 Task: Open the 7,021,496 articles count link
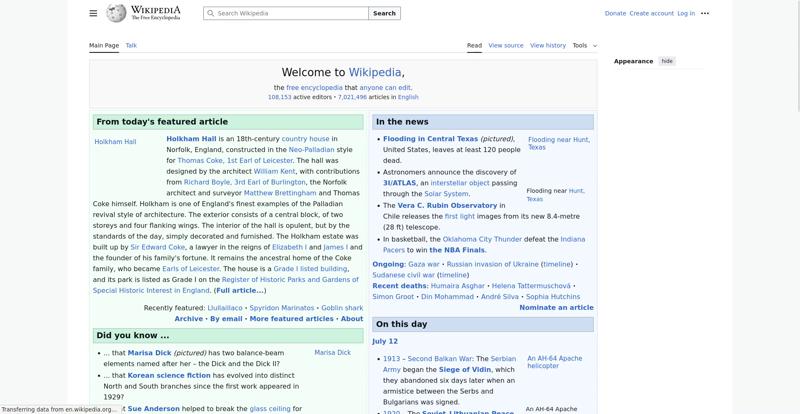click(x=352, y=97)
